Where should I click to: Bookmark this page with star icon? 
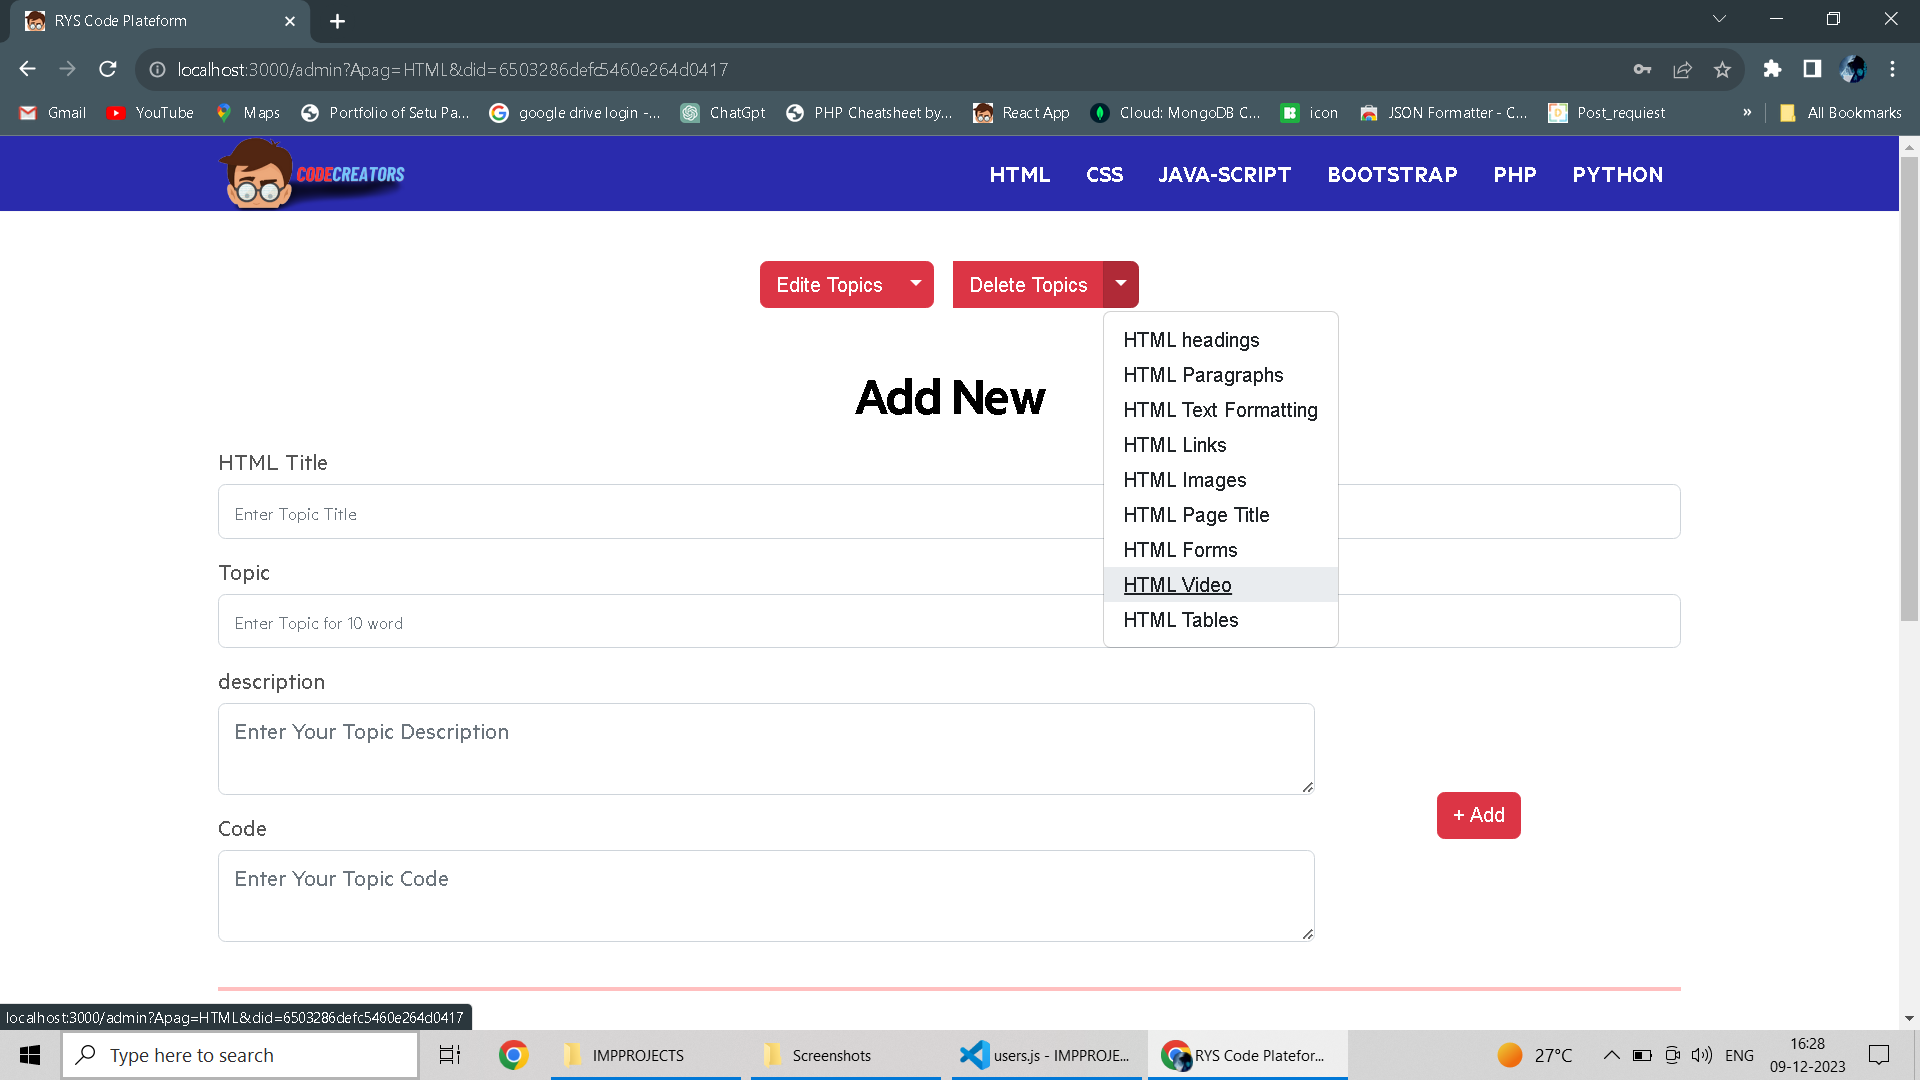[1722, 69]
